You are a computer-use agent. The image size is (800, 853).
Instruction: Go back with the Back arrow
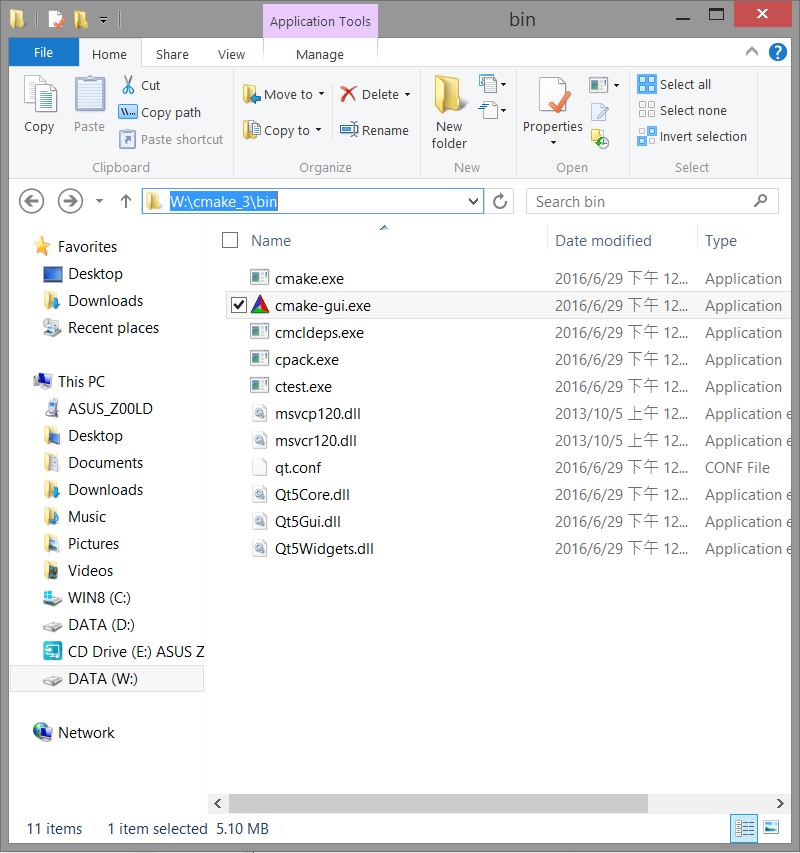pos(32,201)
